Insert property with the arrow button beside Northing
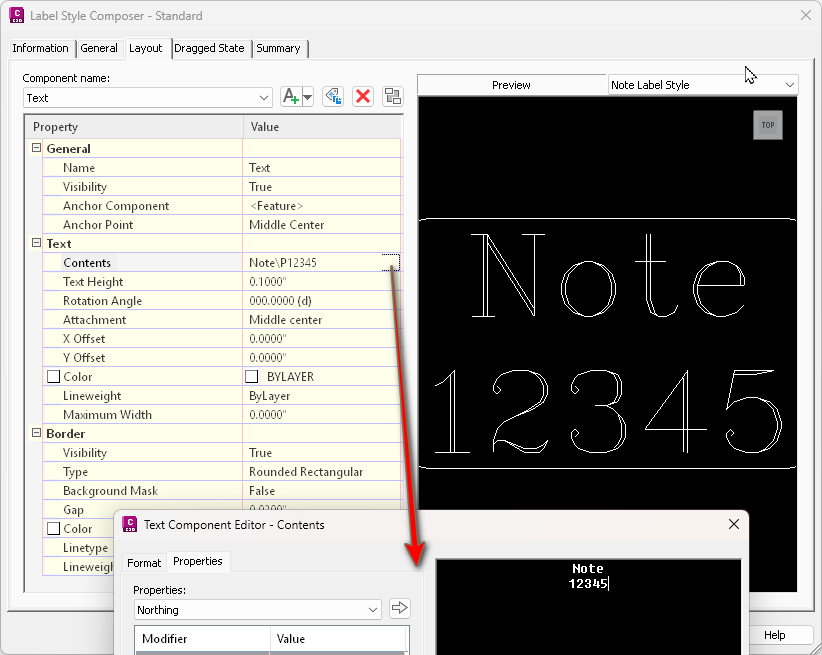This screenshot has width=822, height=655. pos(399,608)
